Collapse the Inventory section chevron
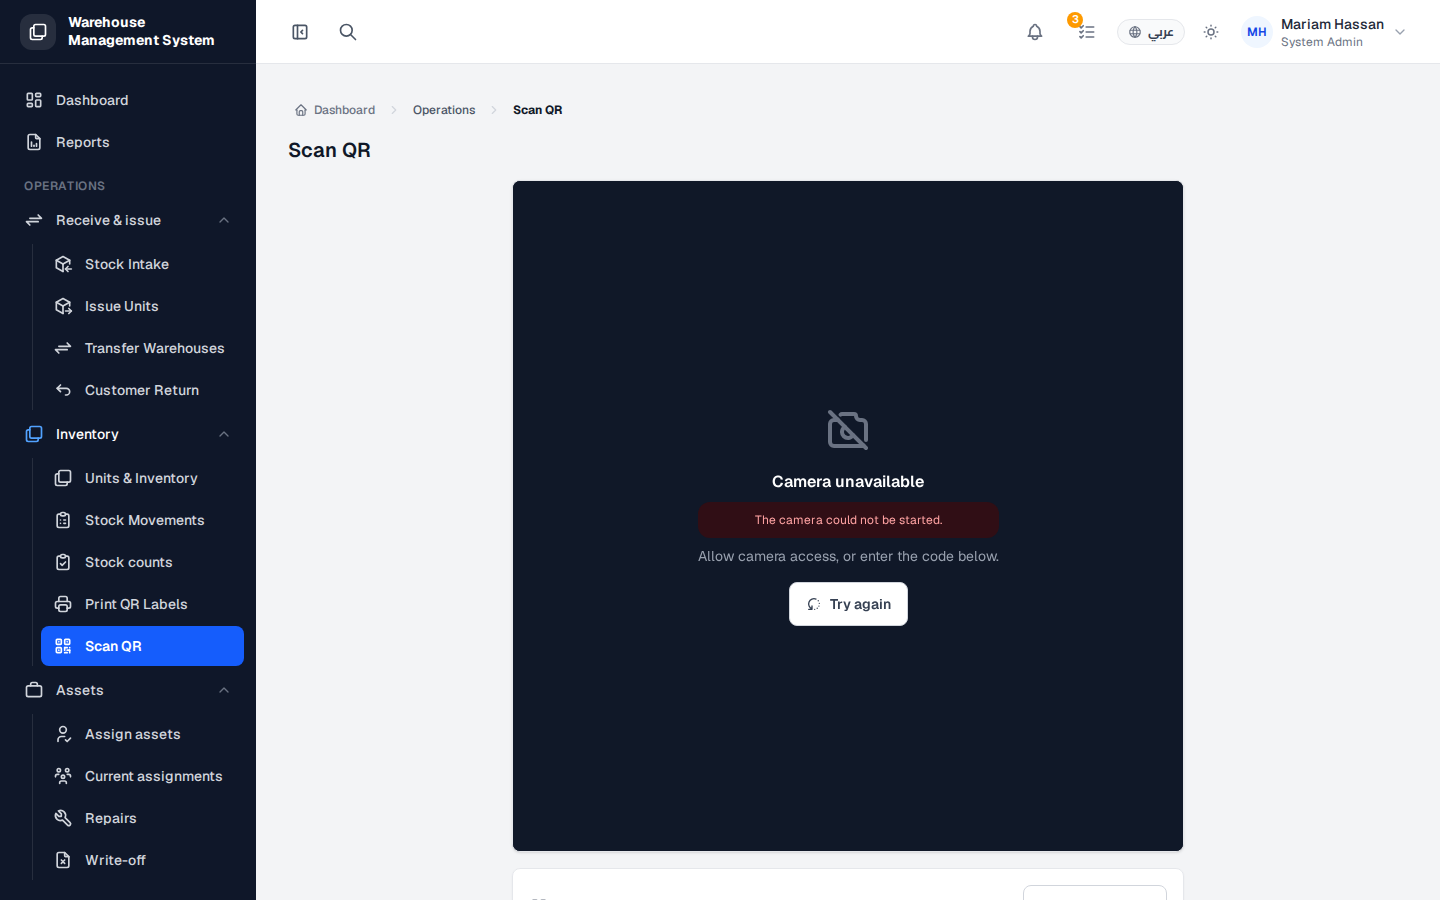The width and height of the screenshot is (1440, 900). point(224,434)
